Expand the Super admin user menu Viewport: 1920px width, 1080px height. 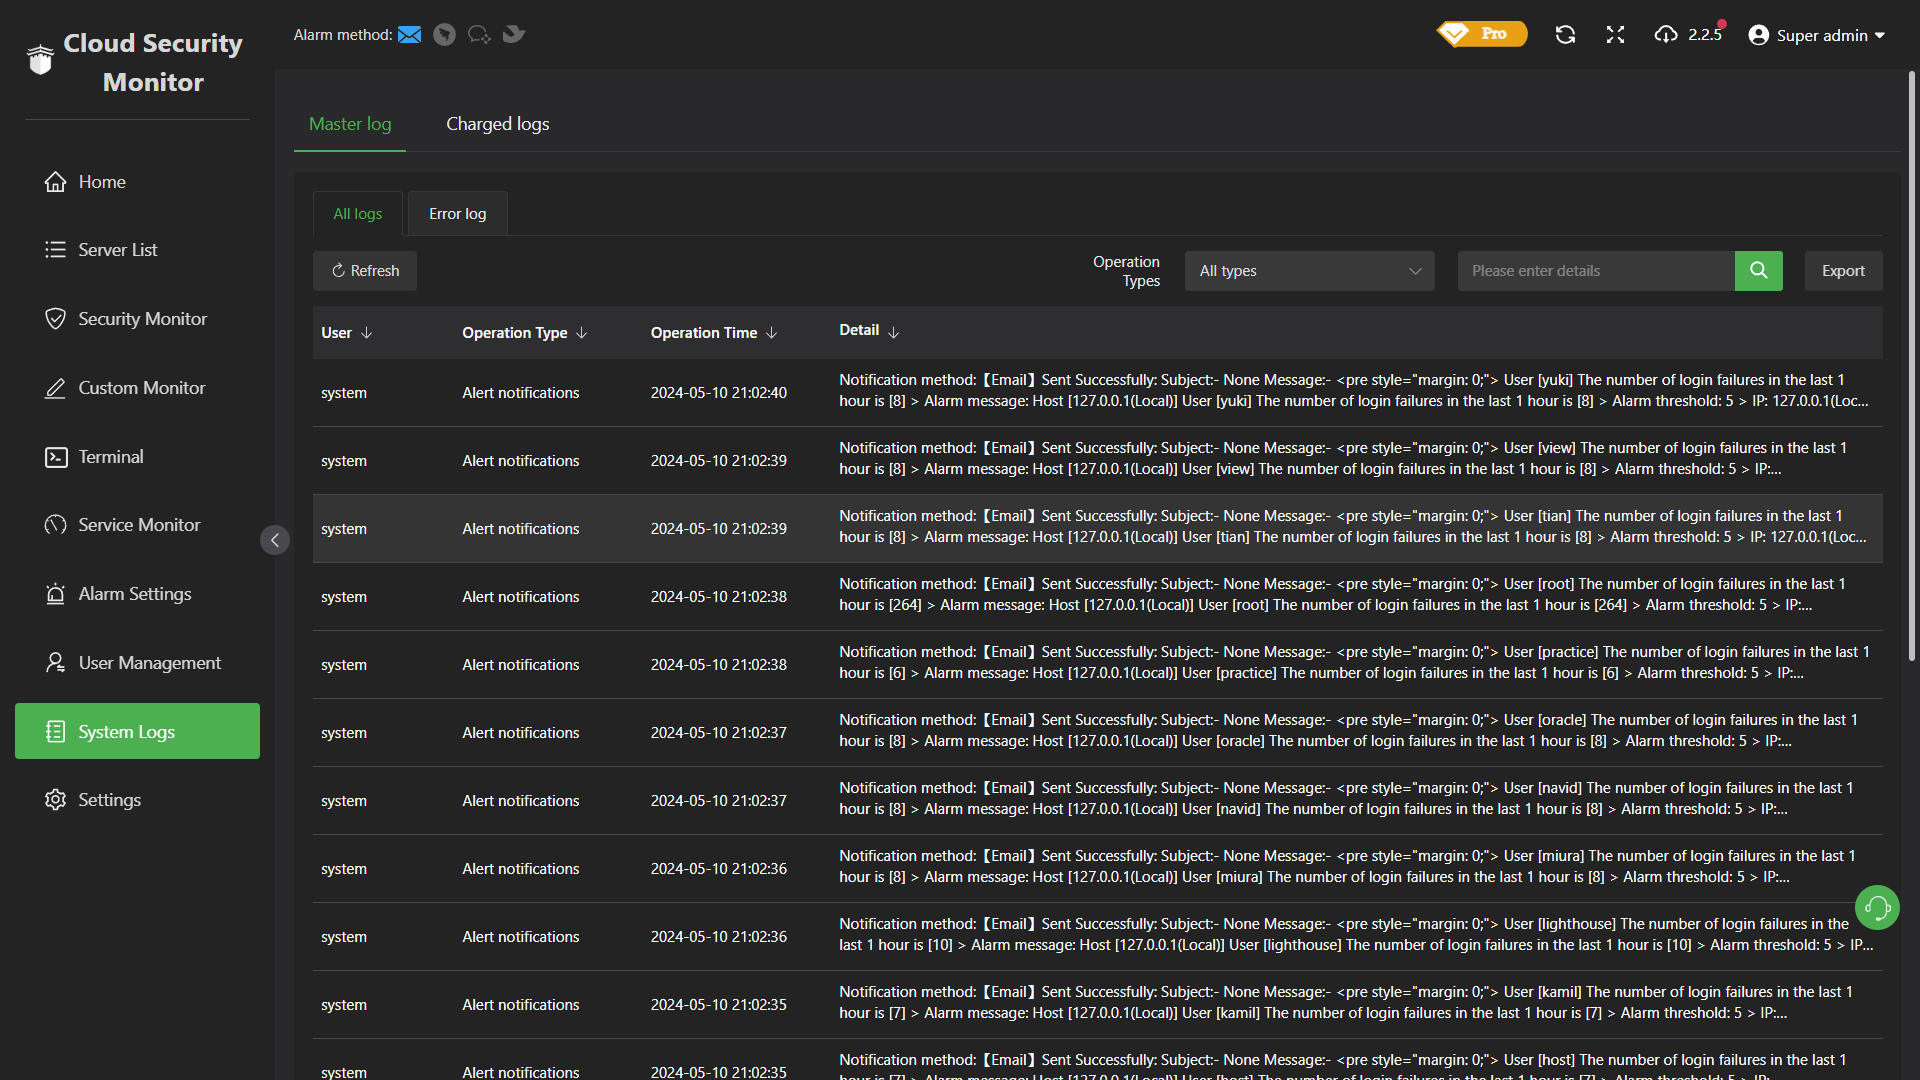pyautogui.click(x=1817, y=35)
